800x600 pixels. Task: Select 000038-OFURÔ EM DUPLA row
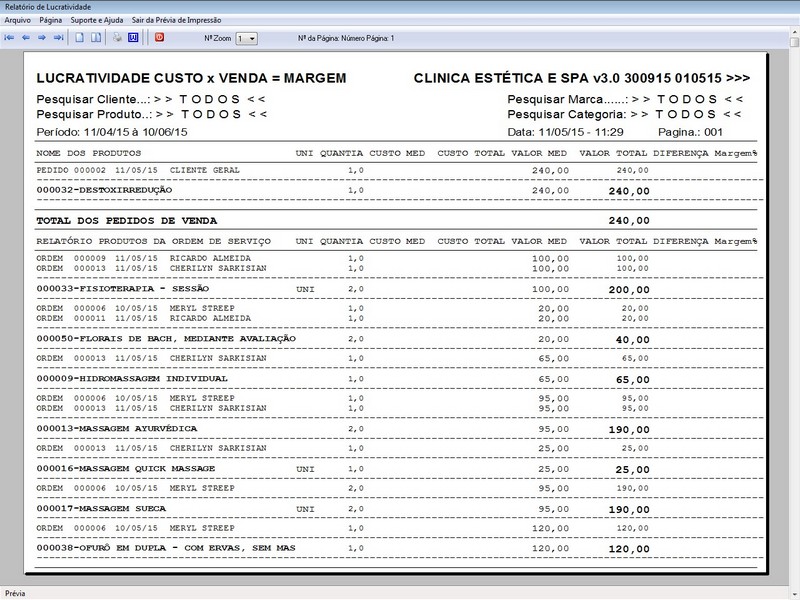coord(343,548)
